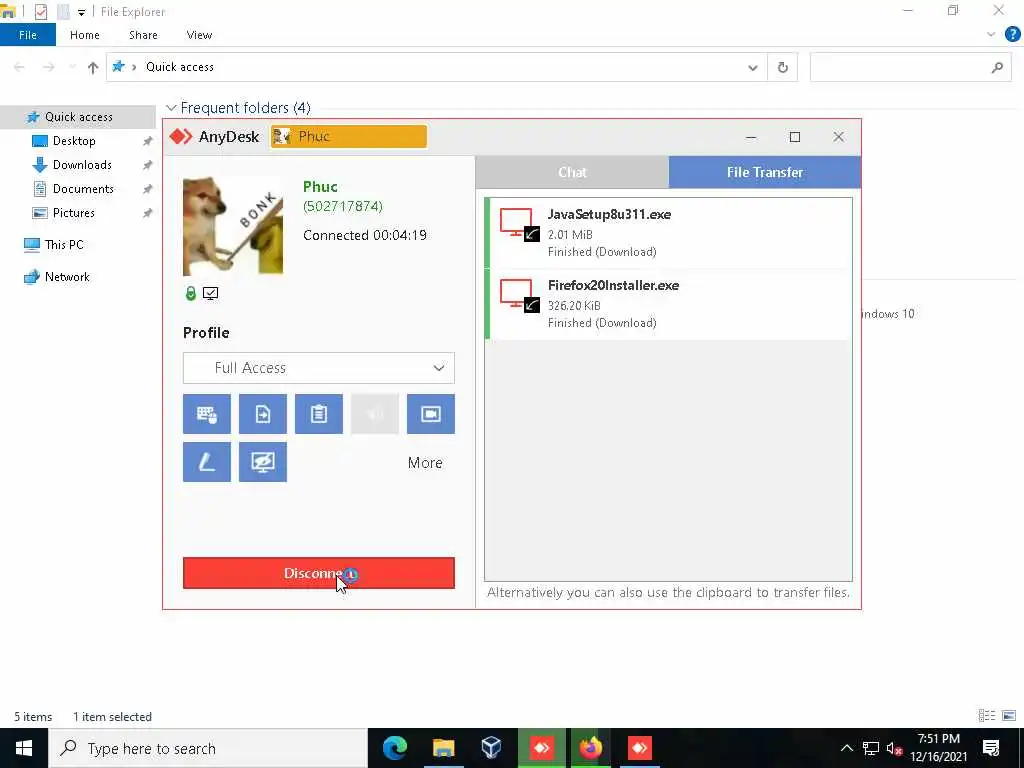Maximize the AnyDesk window
1024x768 pixels.
[795, 136]
